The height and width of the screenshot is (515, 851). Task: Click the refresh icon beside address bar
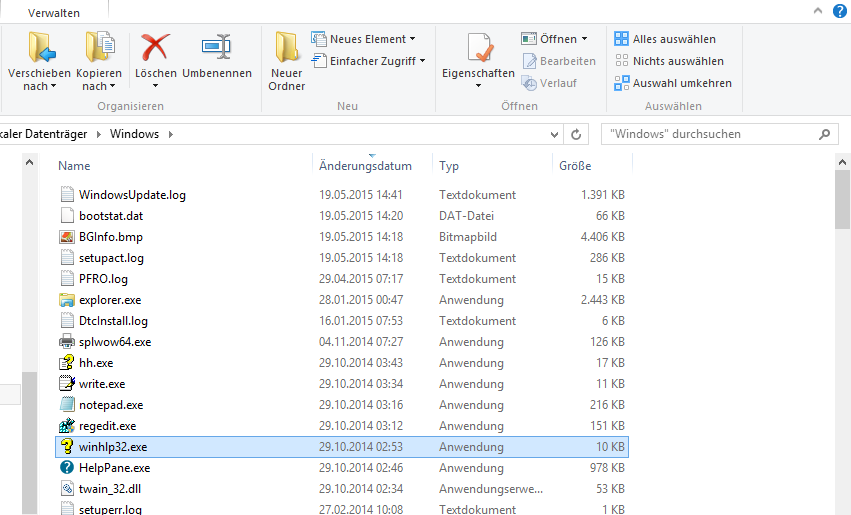point(576,134)
